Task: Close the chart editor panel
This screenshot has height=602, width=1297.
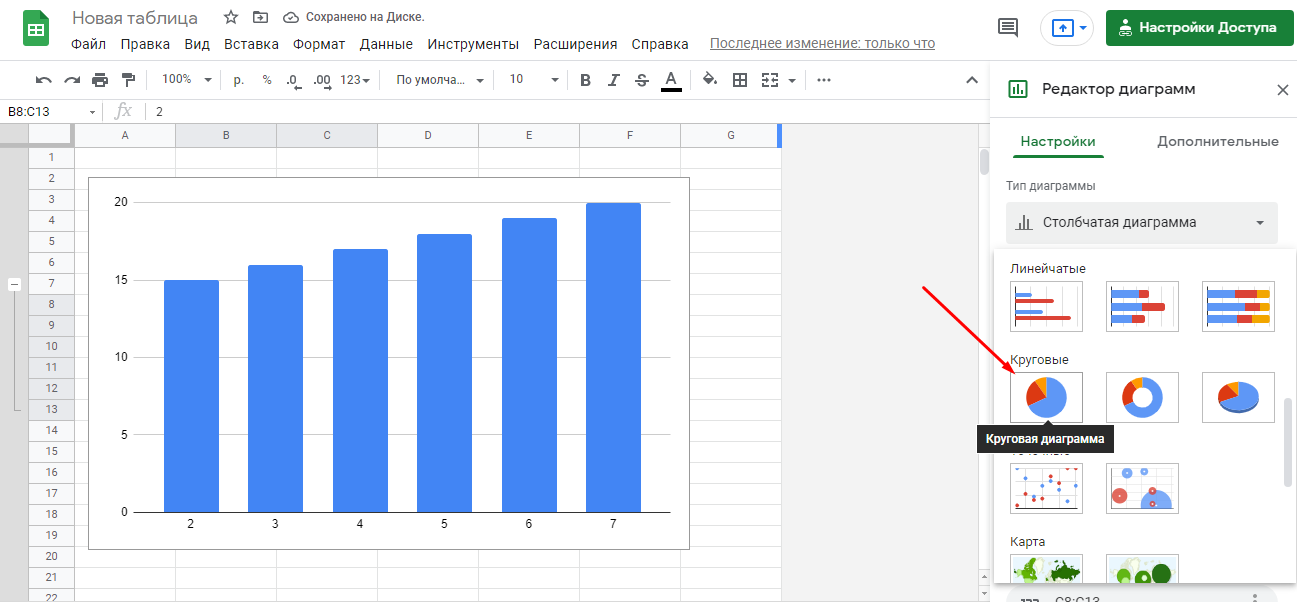Action: click(1282, 90)
